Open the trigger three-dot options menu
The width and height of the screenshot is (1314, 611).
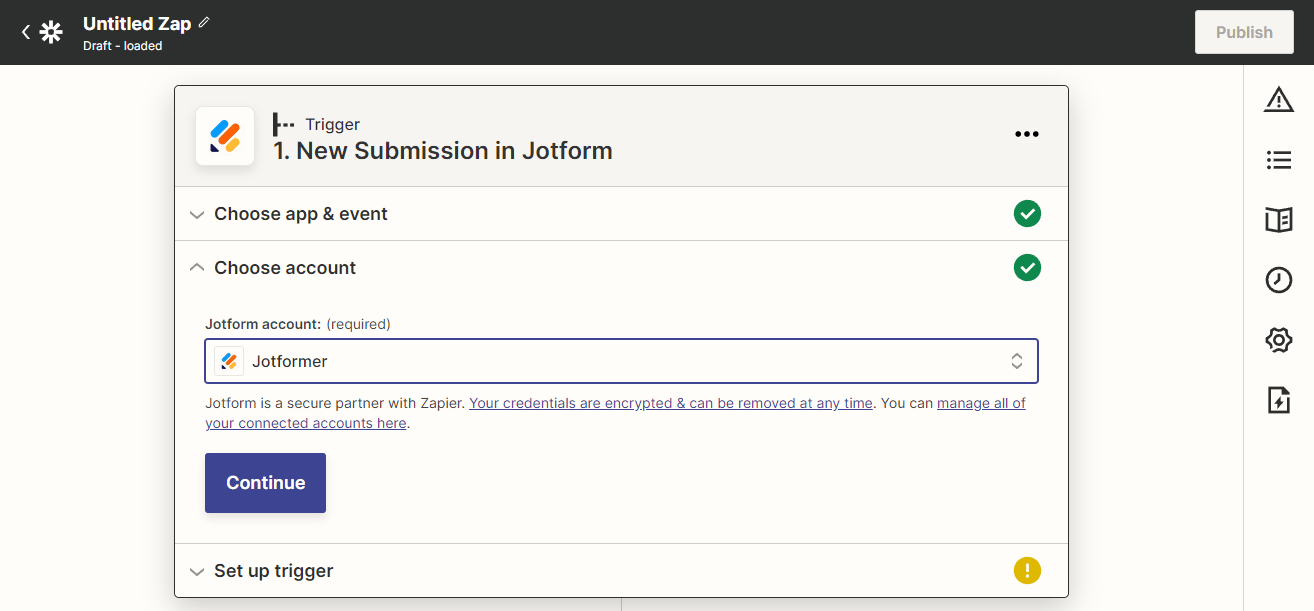point(1027,134)
